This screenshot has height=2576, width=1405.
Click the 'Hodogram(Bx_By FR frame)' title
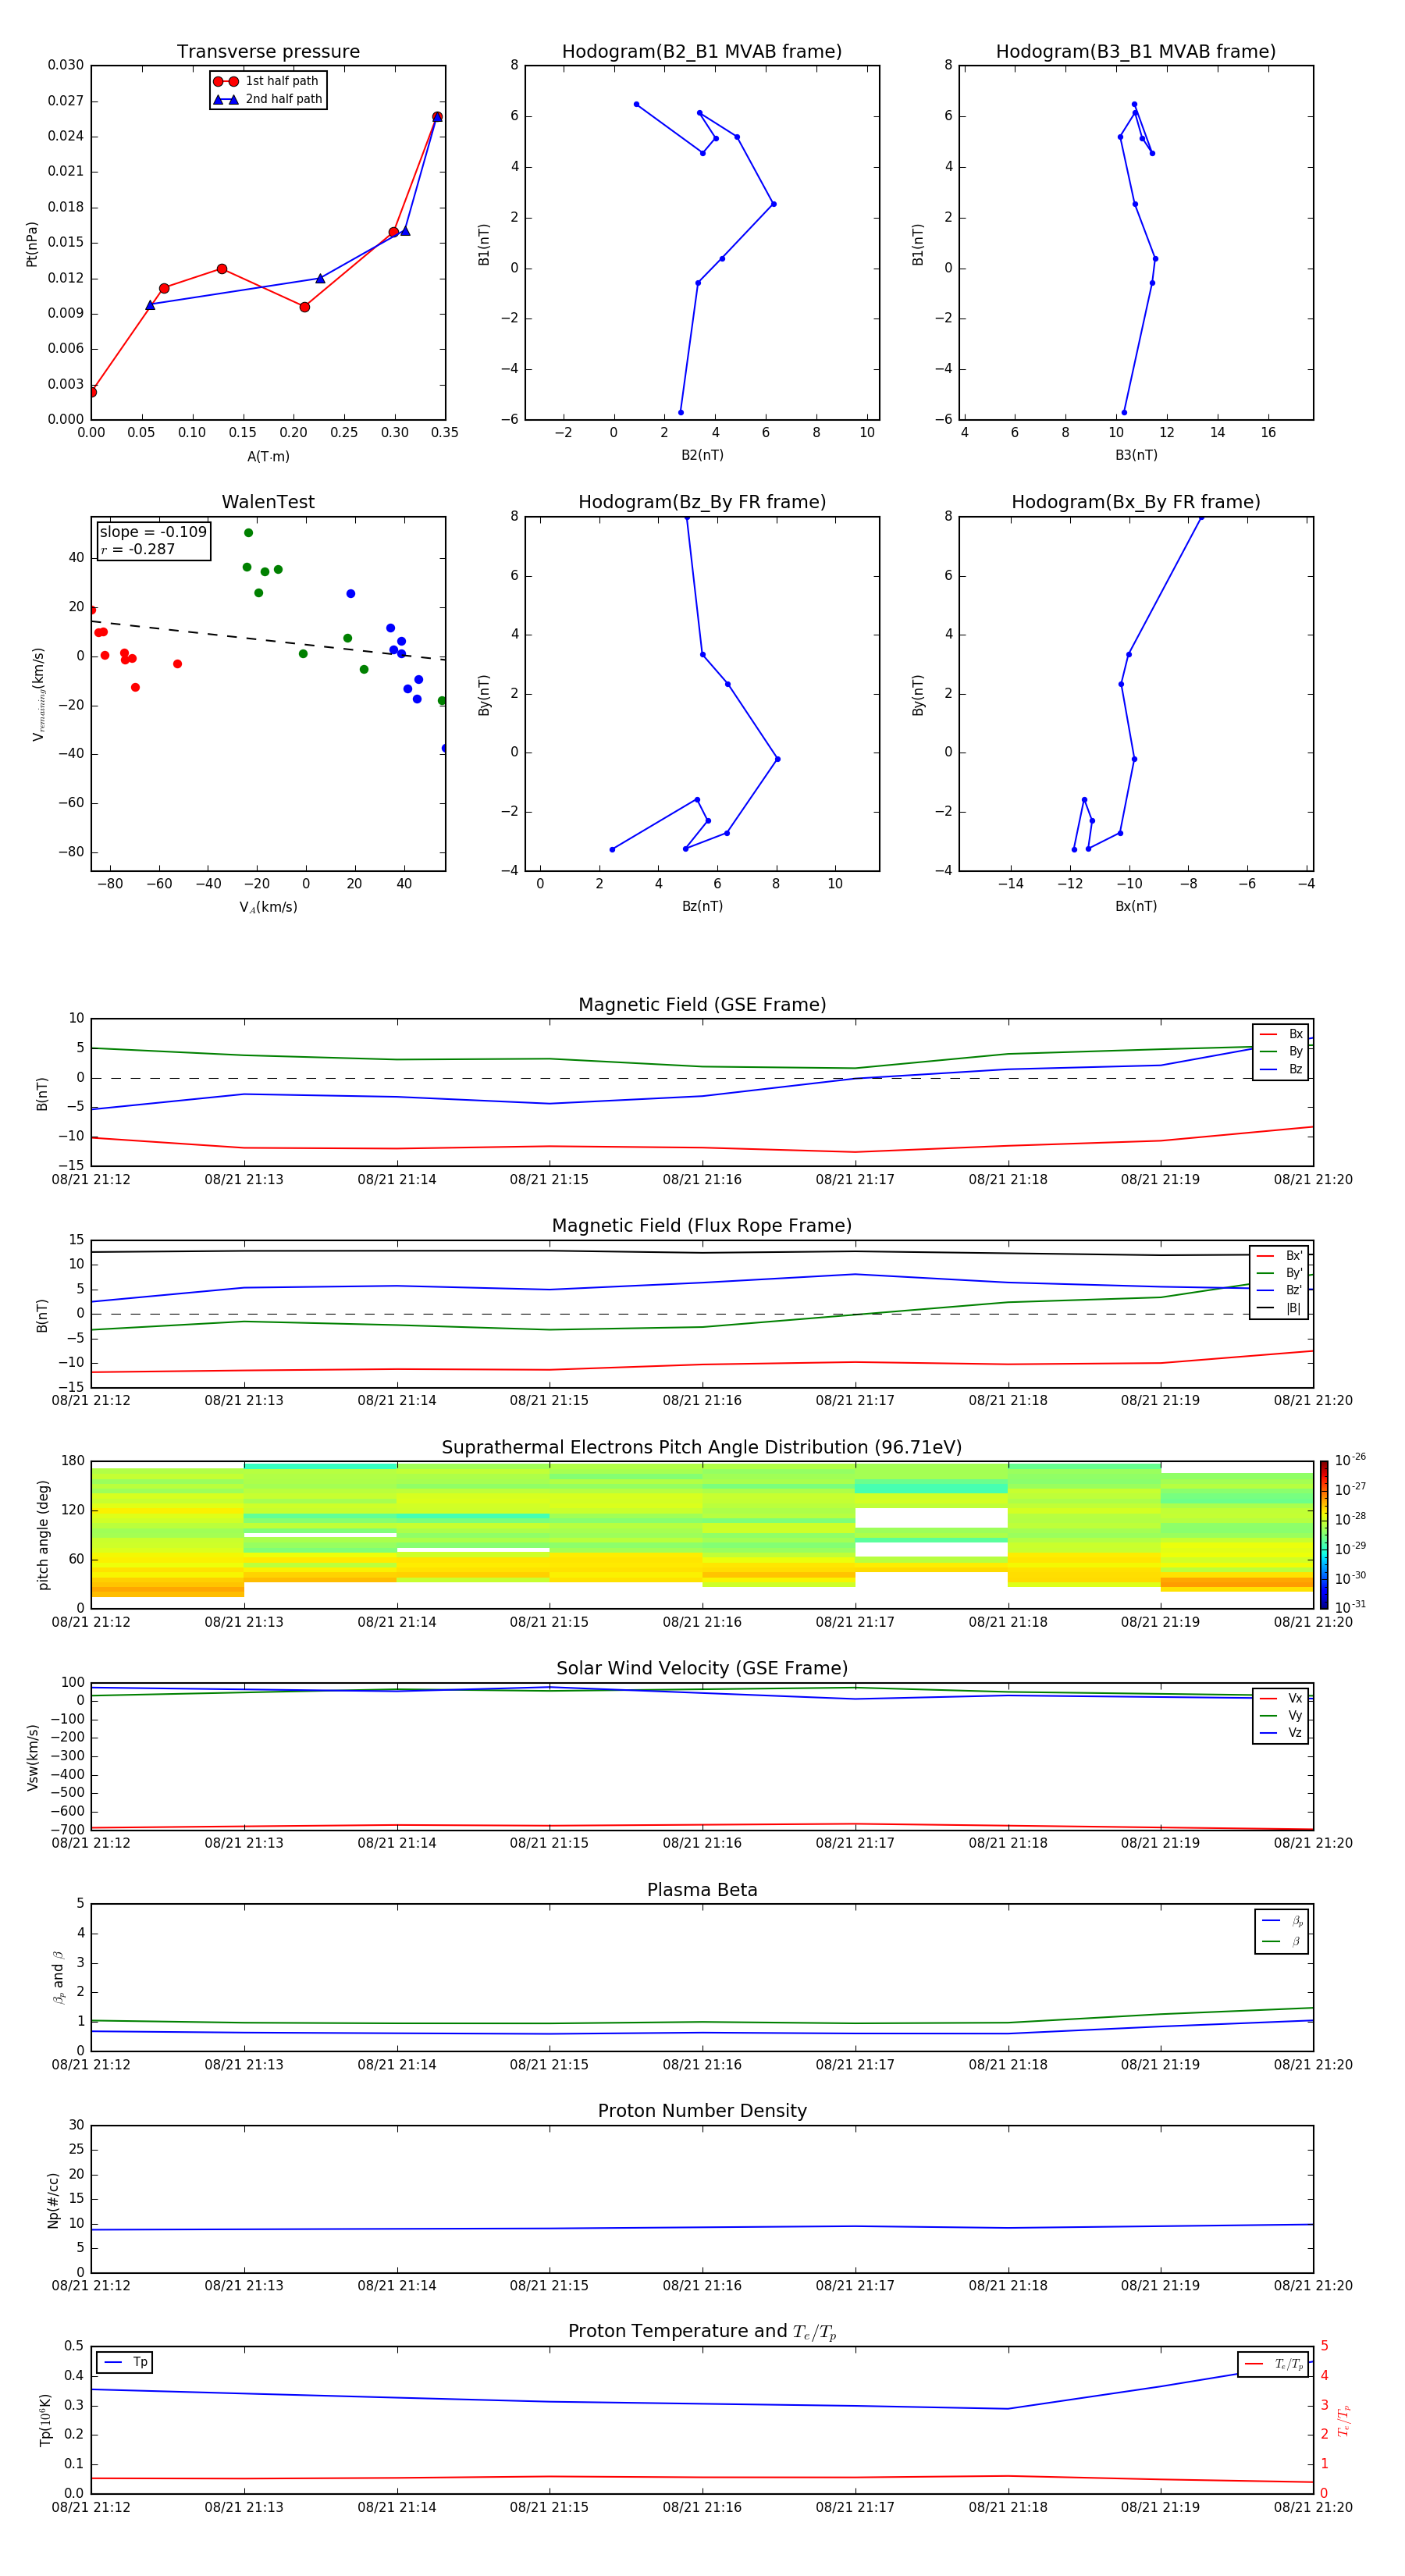tap(1136, 502)
